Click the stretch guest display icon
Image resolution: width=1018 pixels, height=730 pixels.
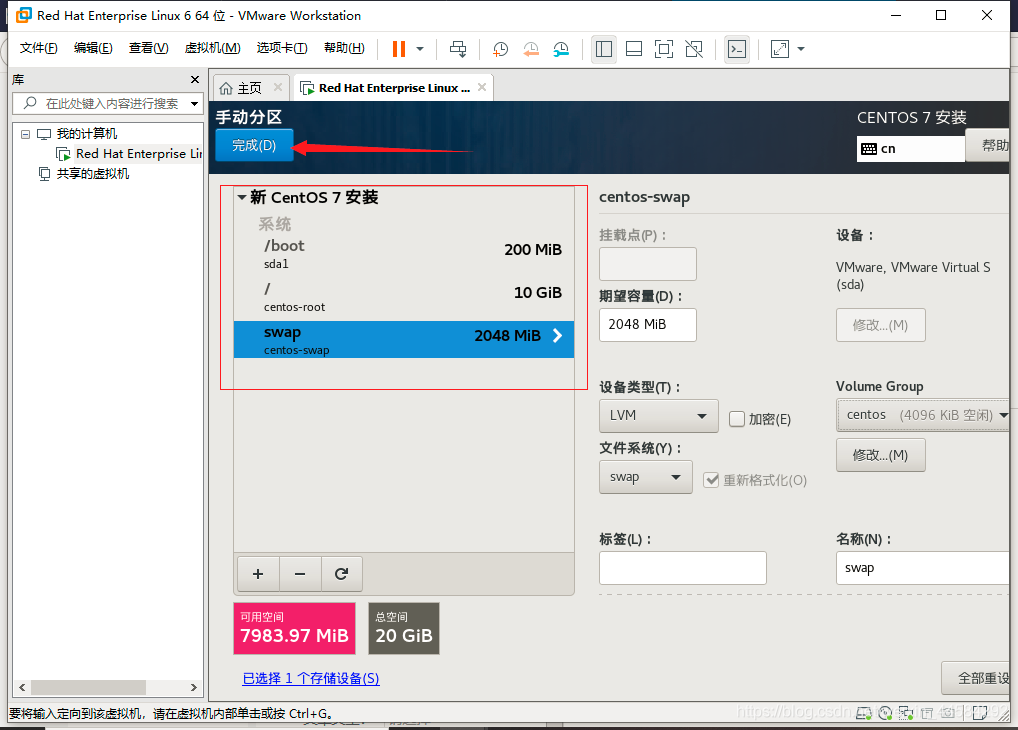tap(780, 49)
